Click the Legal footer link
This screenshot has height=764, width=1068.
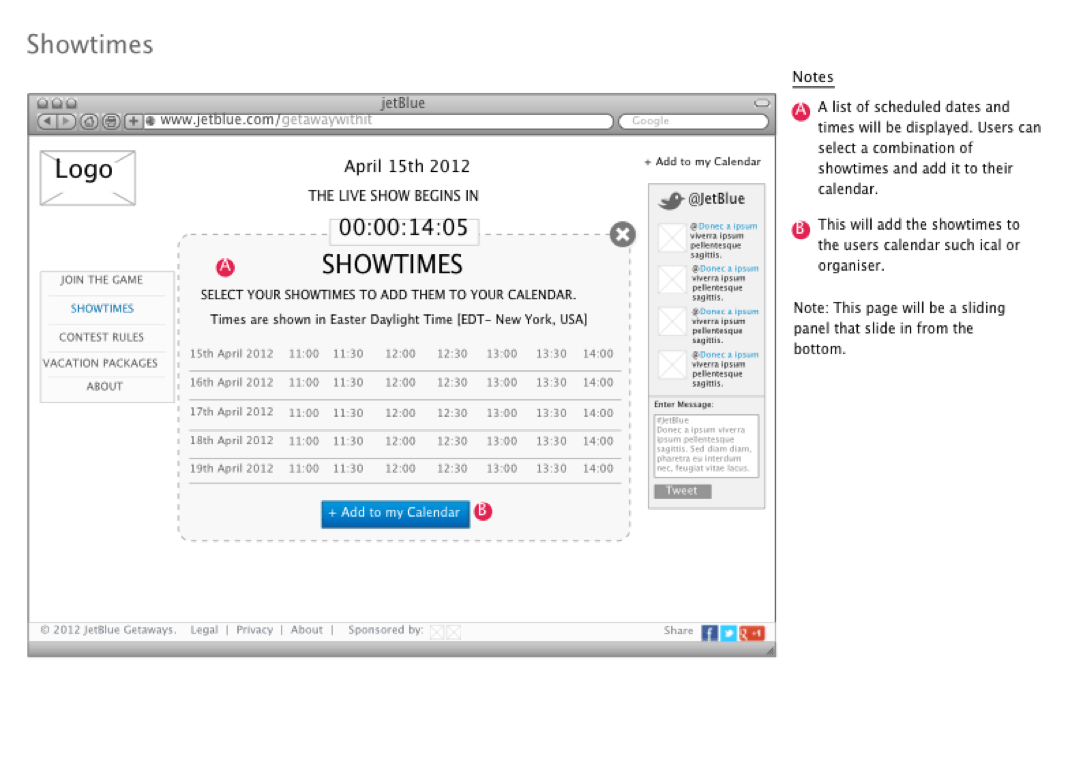(204, 630)
